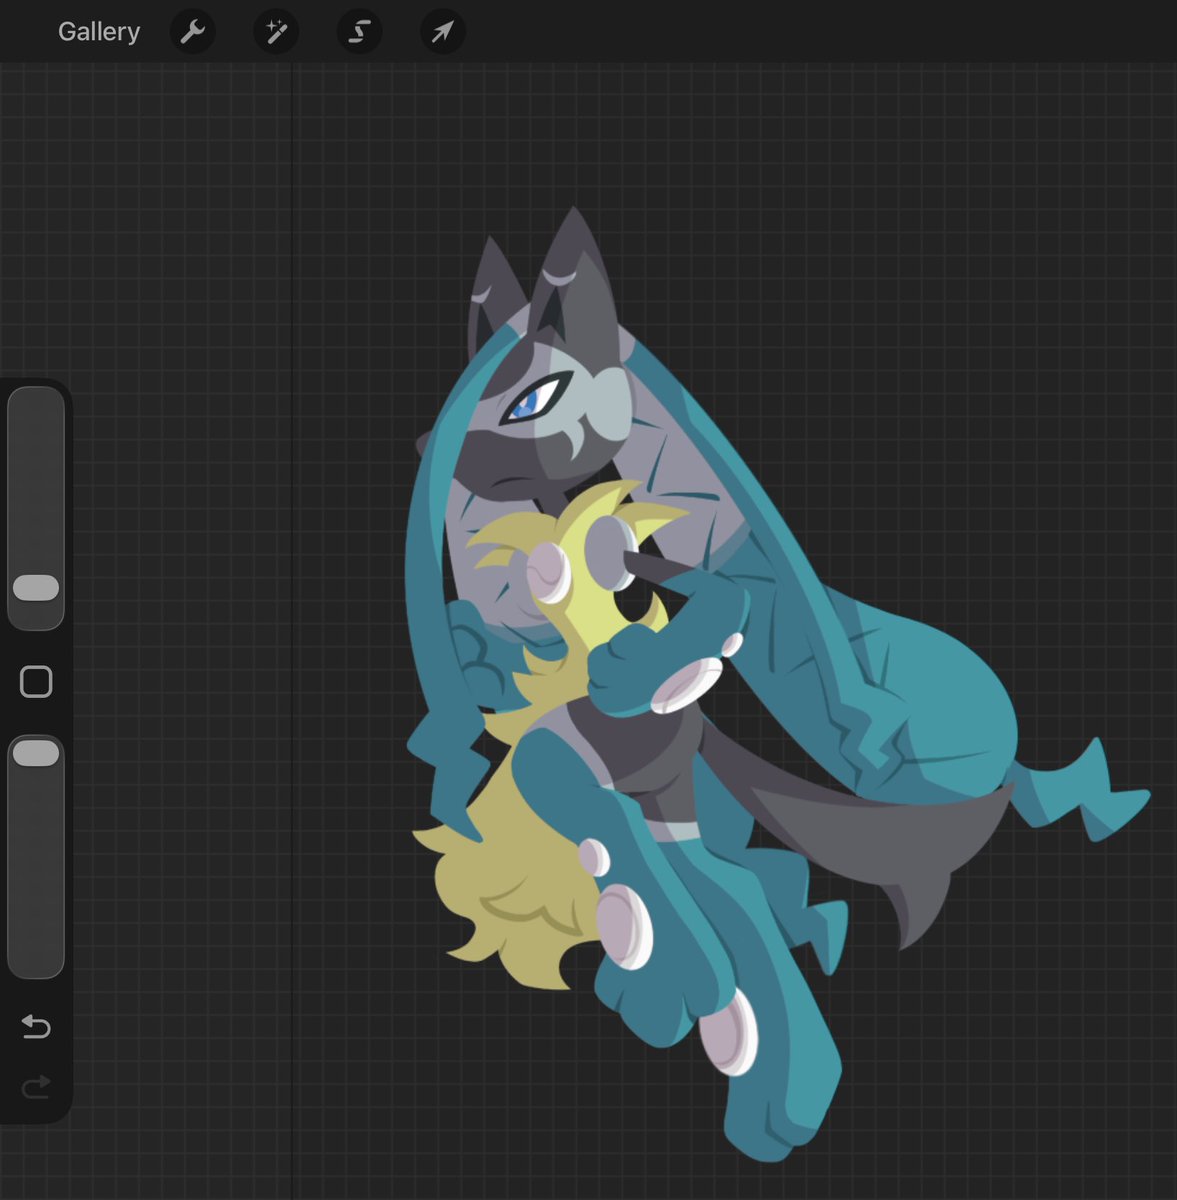Open the Gallery view

click(x=99, y=32)
